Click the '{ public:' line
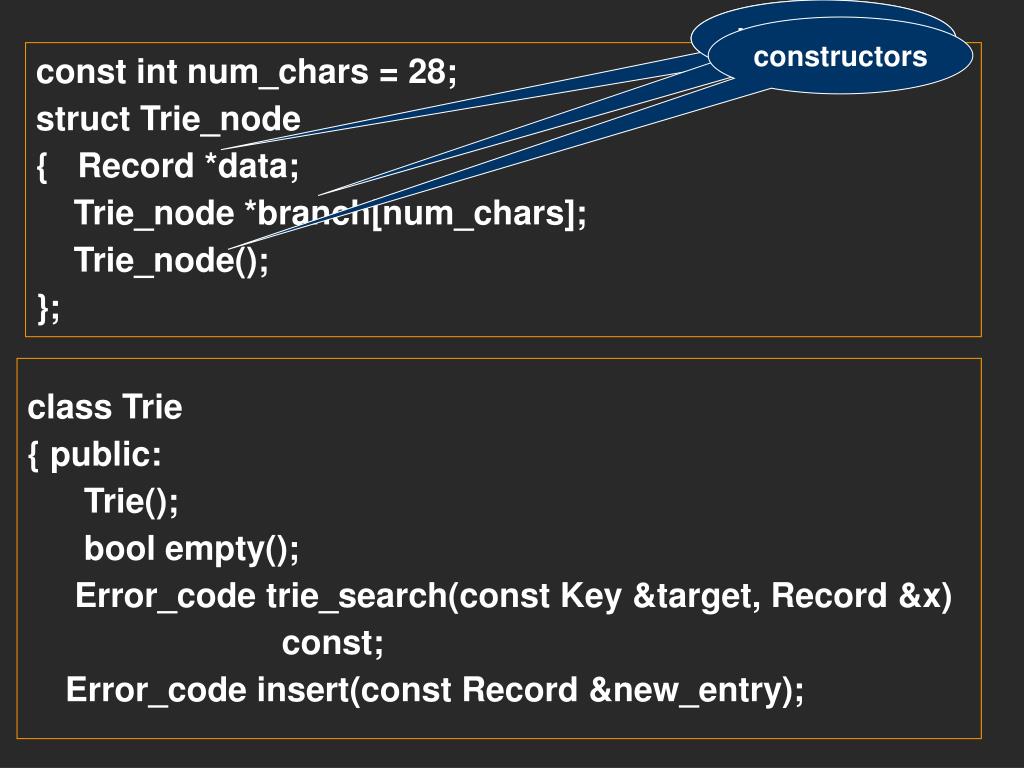The image size is (1024, 768). point(95,455)
